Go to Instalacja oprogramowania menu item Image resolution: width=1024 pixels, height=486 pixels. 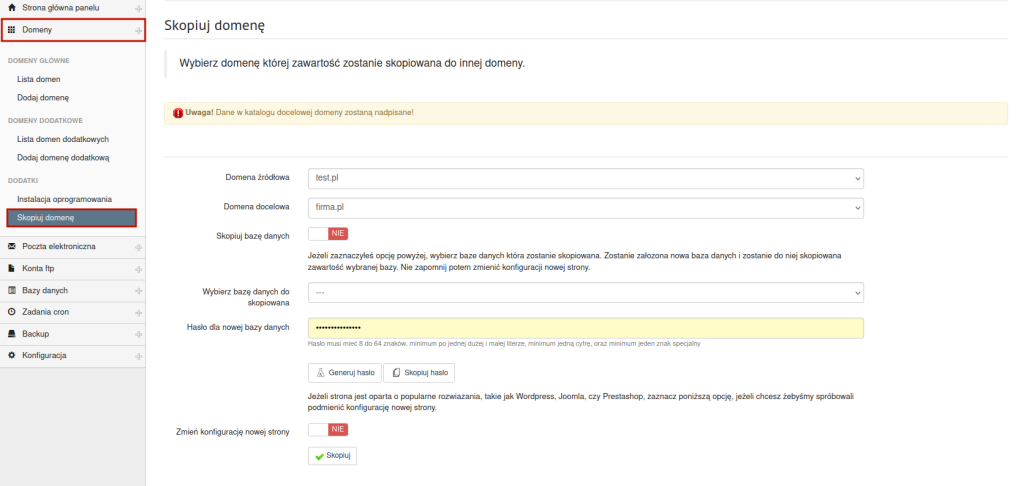point(64,199)
